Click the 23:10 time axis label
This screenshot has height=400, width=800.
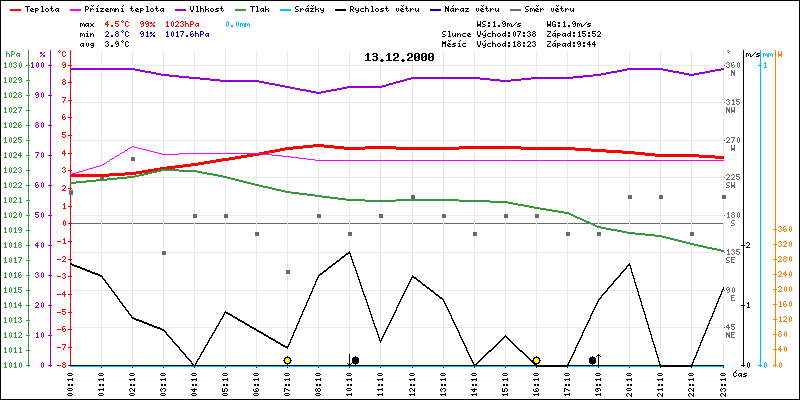(x=722, y=381)
